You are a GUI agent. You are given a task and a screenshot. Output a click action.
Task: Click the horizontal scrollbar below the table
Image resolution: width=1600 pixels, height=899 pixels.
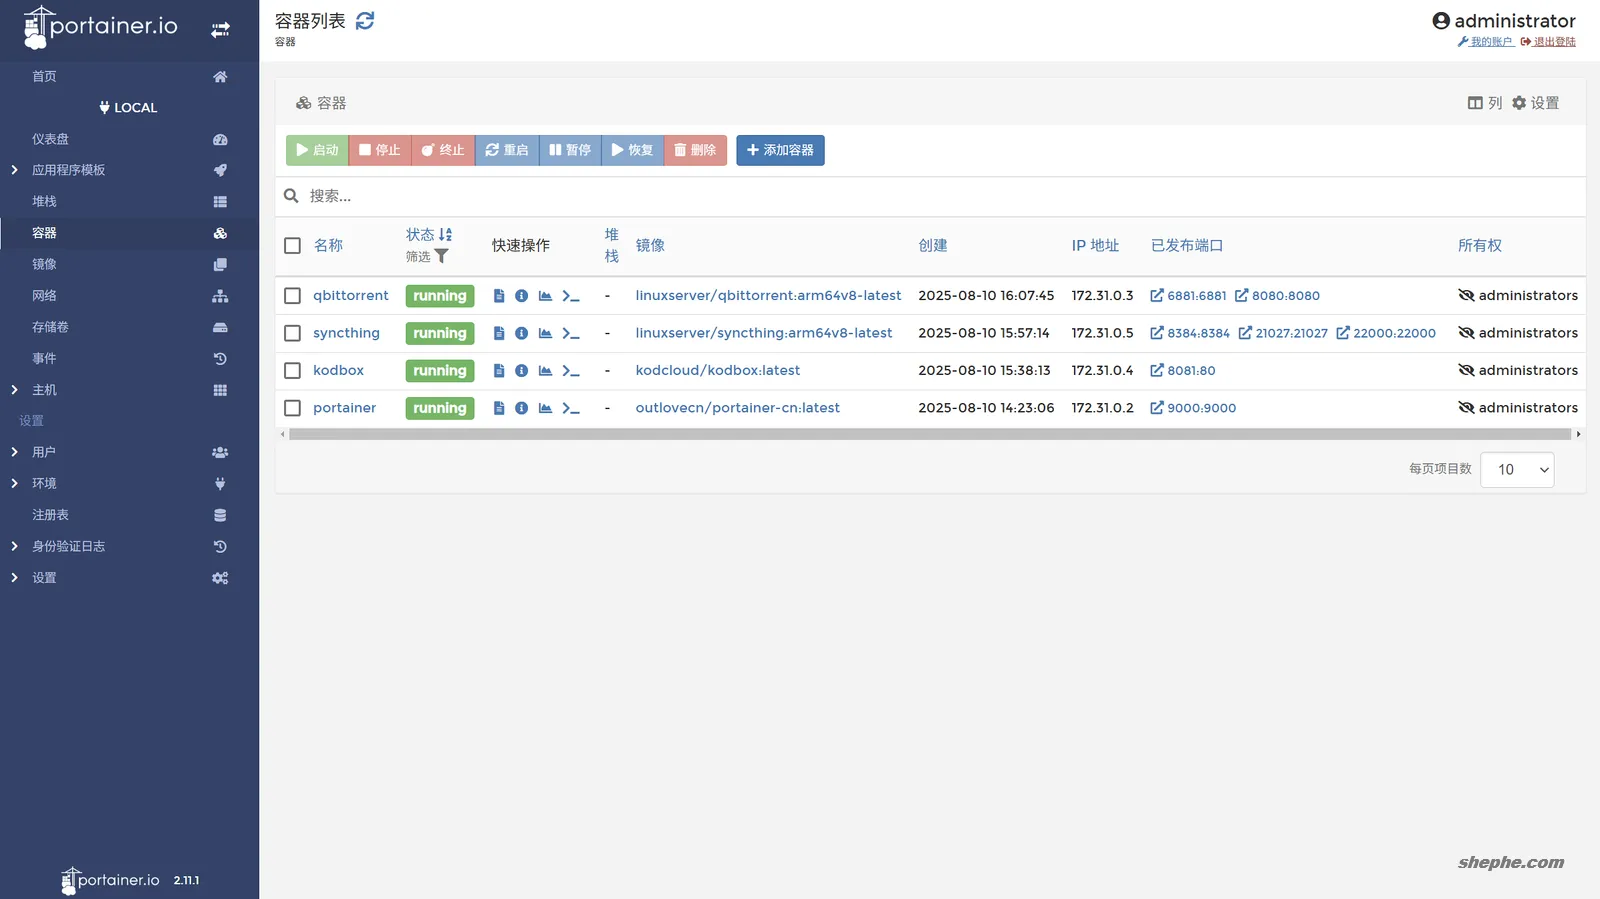coord(928,434)
